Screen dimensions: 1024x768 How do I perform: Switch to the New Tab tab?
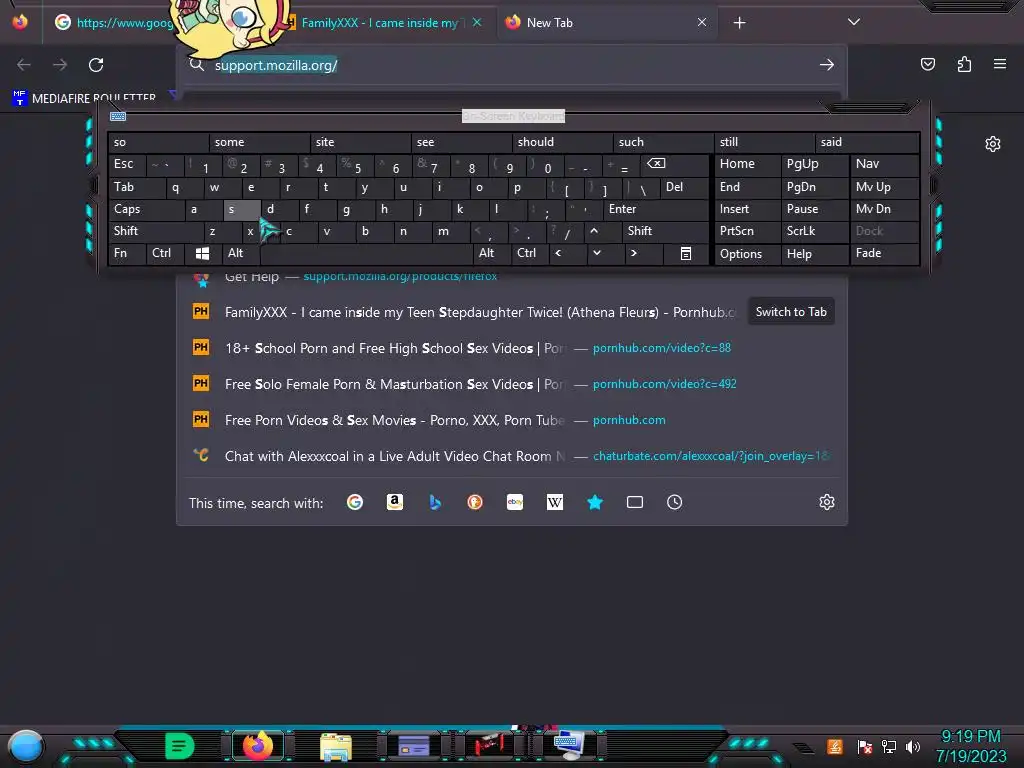click(606, 23)
